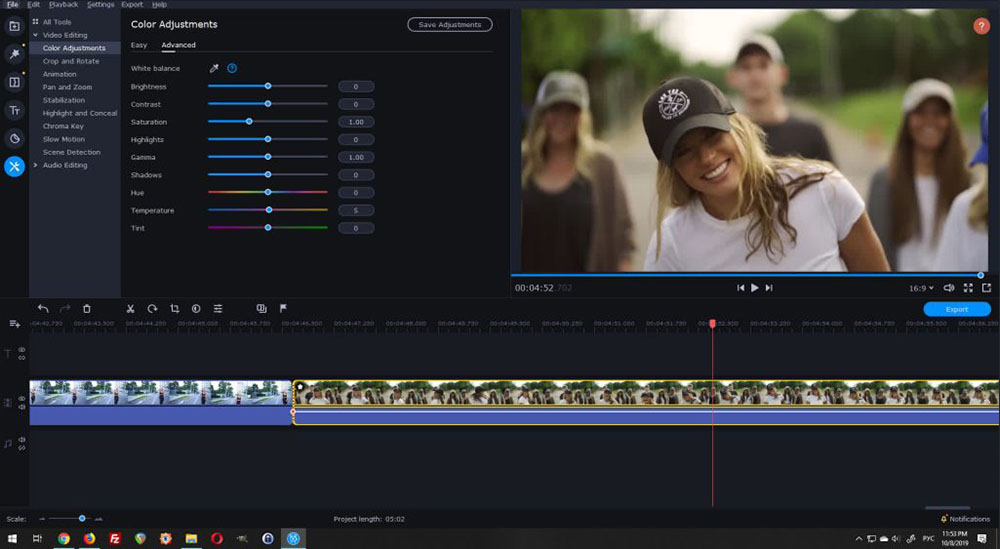Screen dimensions: 1000x549
Task: Select the Advanced tab
Action: pyautogui.click(x=179, y=45)
